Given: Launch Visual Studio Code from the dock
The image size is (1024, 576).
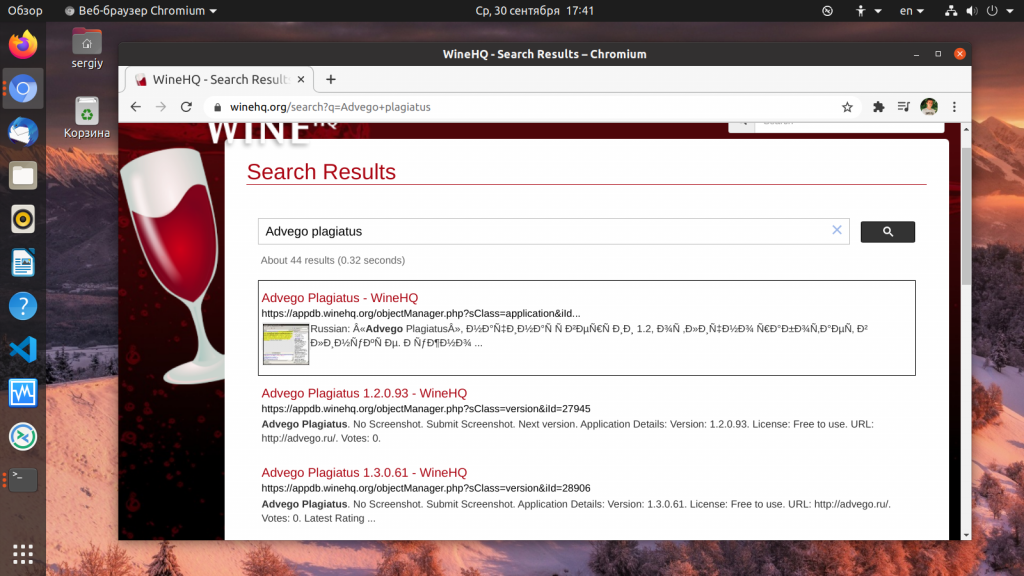Looking at the screenshot, I should tap(23, 349).
